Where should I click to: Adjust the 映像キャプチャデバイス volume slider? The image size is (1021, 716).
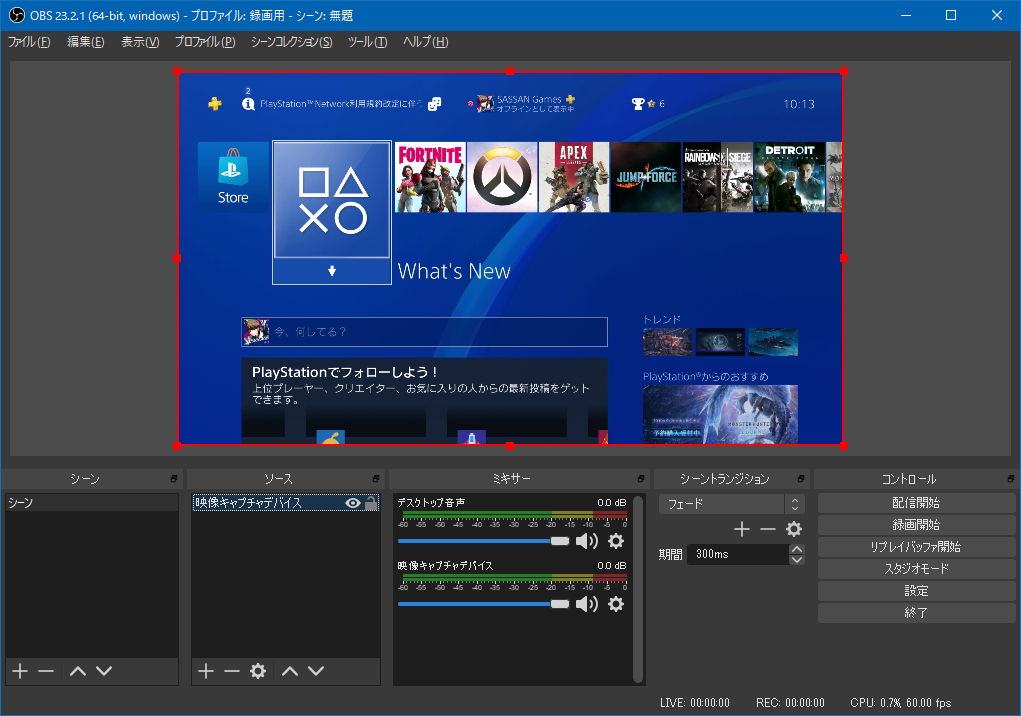click(x=483, y=604)
